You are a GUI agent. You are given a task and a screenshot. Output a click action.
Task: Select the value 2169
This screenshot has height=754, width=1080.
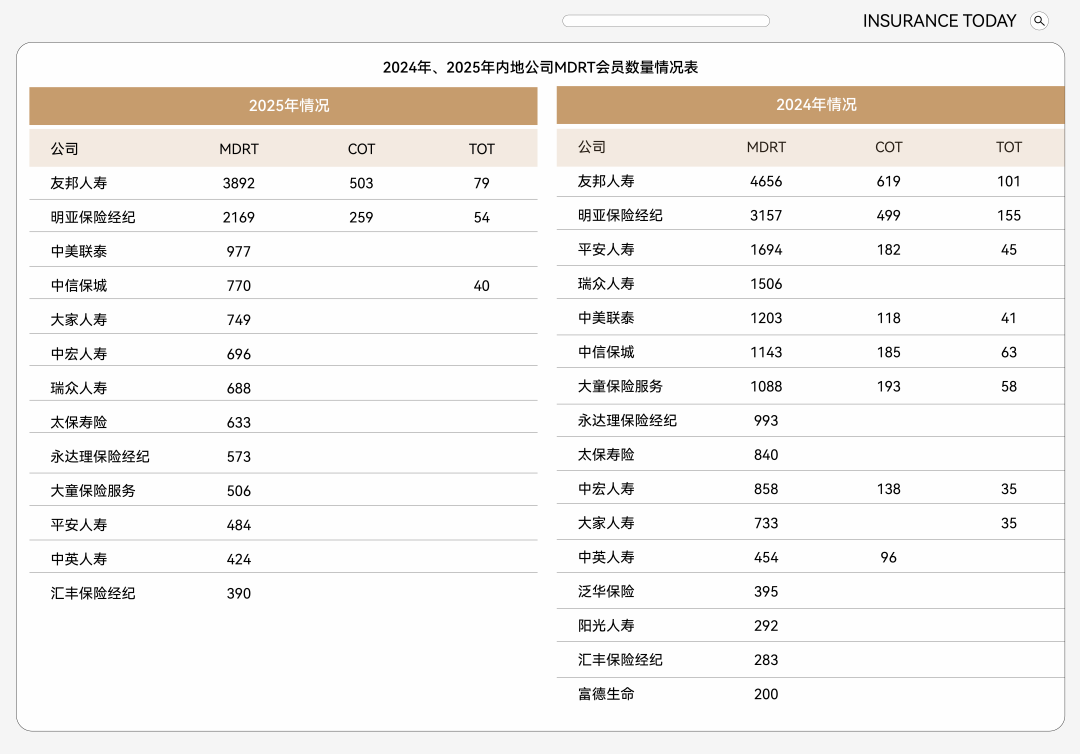pos(239,218)
